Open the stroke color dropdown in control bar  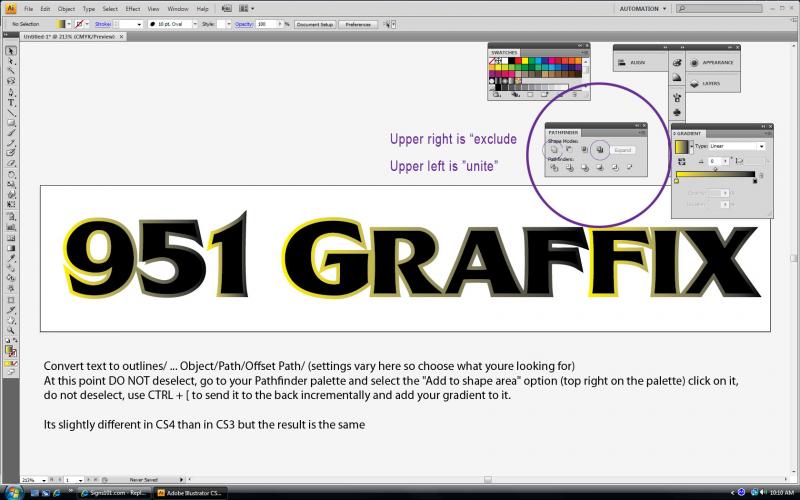[x=87, y=24]
